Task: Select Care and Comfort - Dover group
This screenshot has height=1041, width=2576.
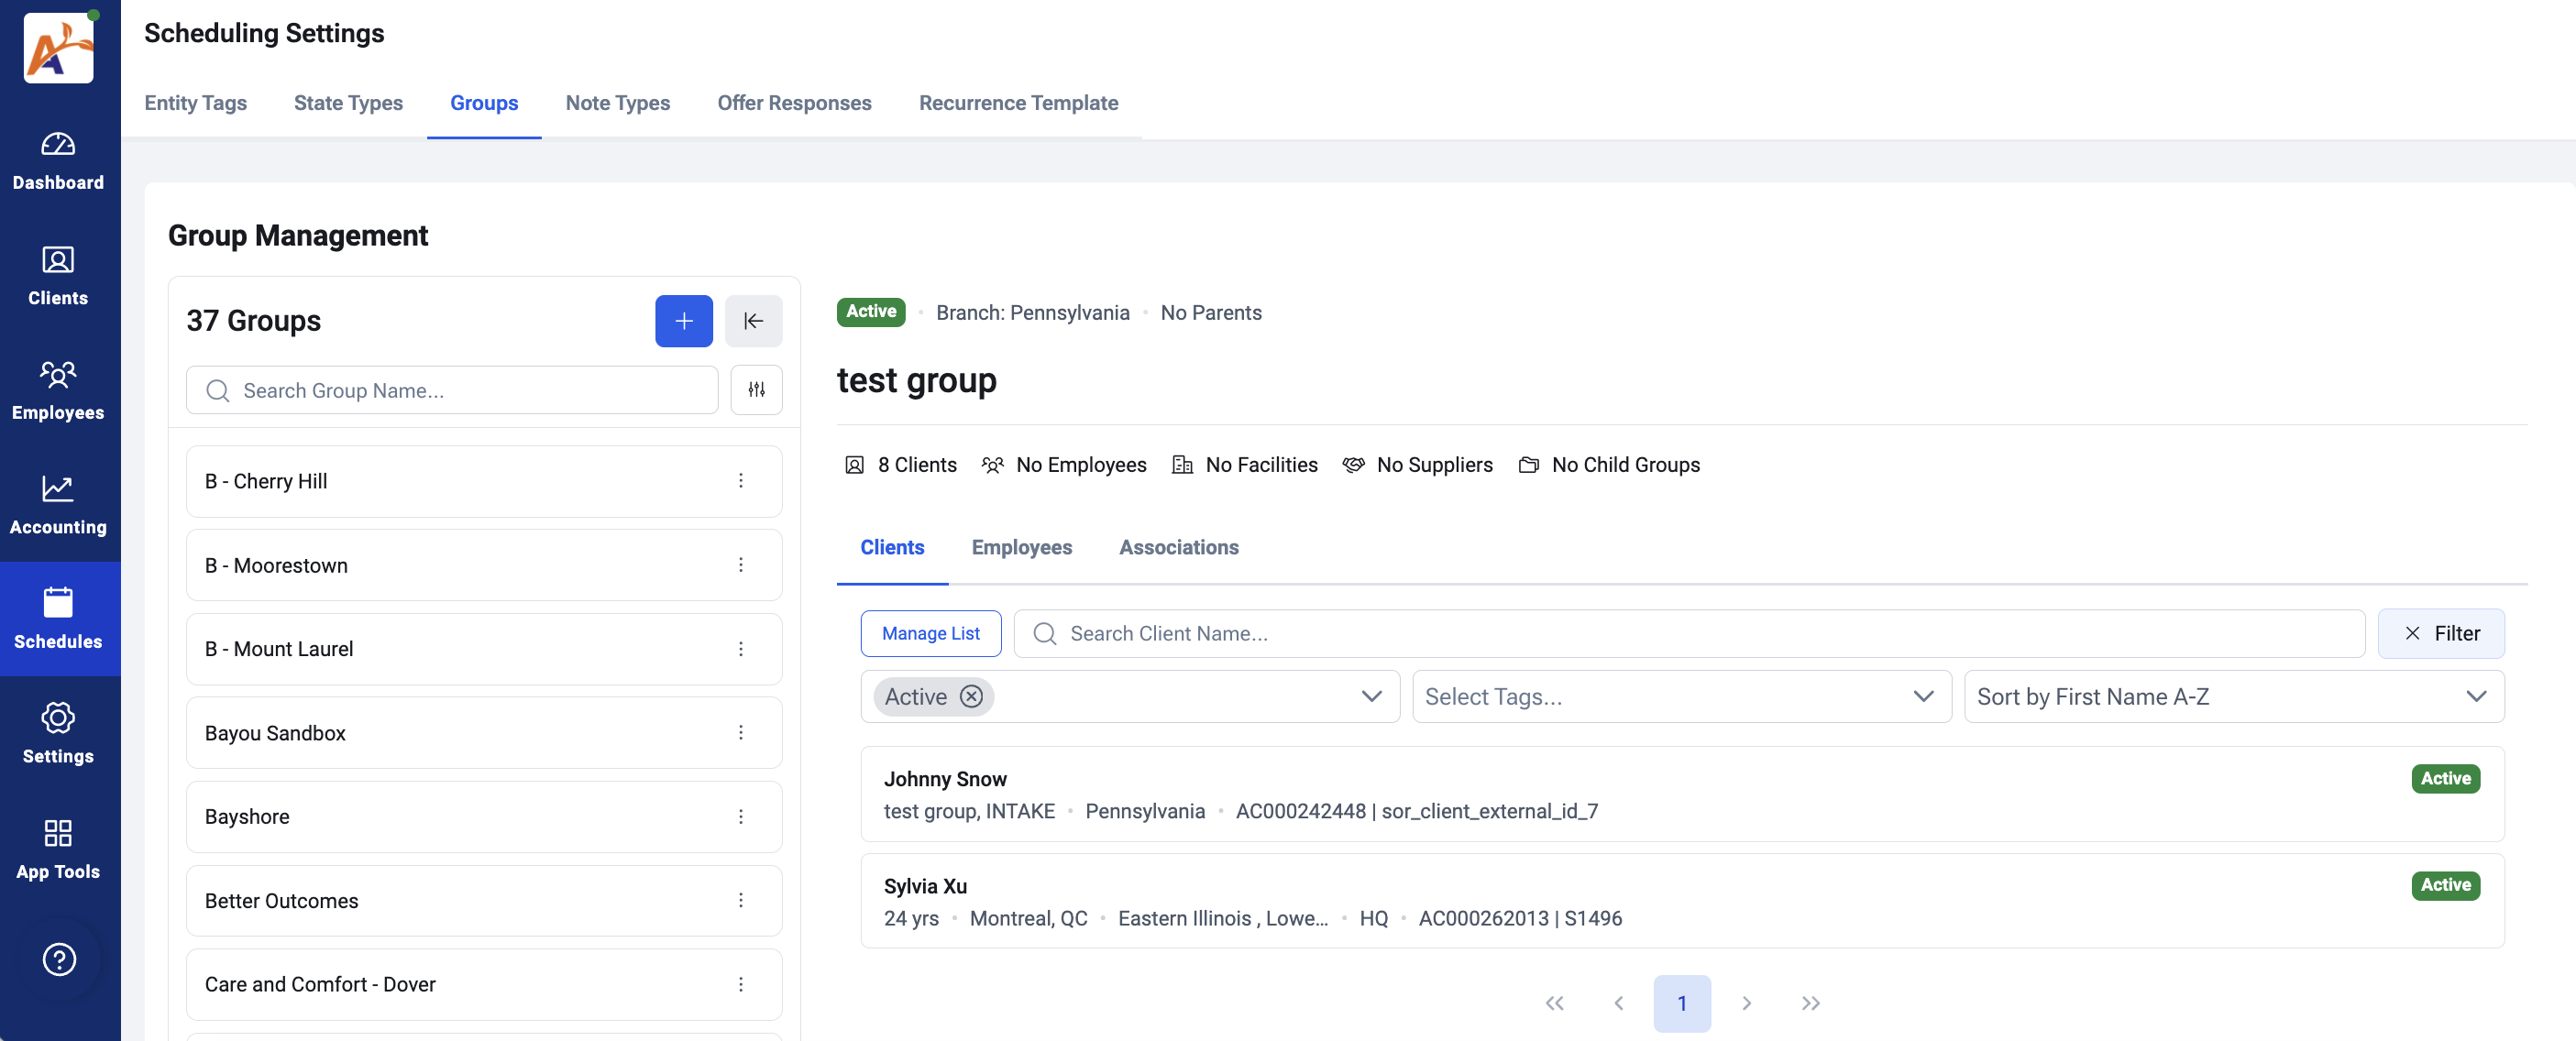Action: 484,985
